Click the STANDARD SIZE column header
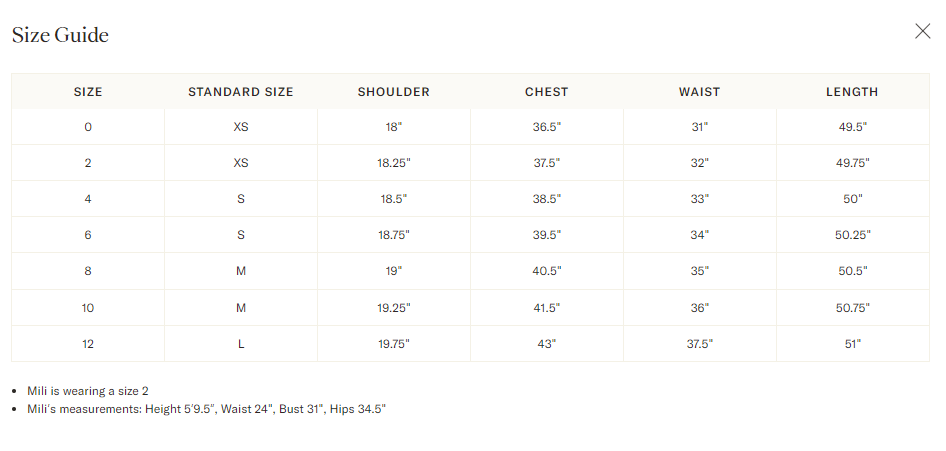946x451 pixels. click(241, 92)
